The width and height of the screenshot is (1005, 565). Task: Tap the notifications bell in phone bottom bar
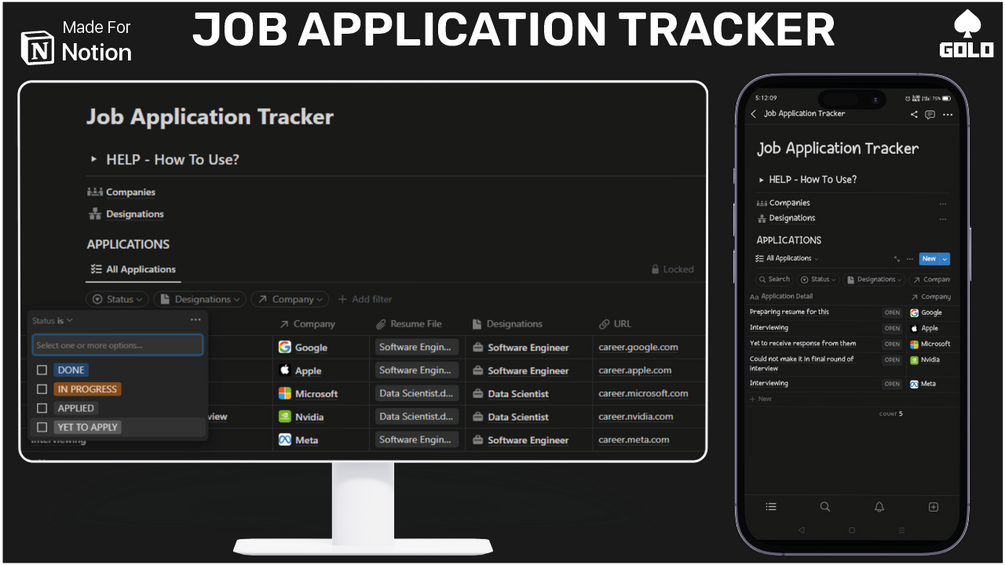click(879, 507)
